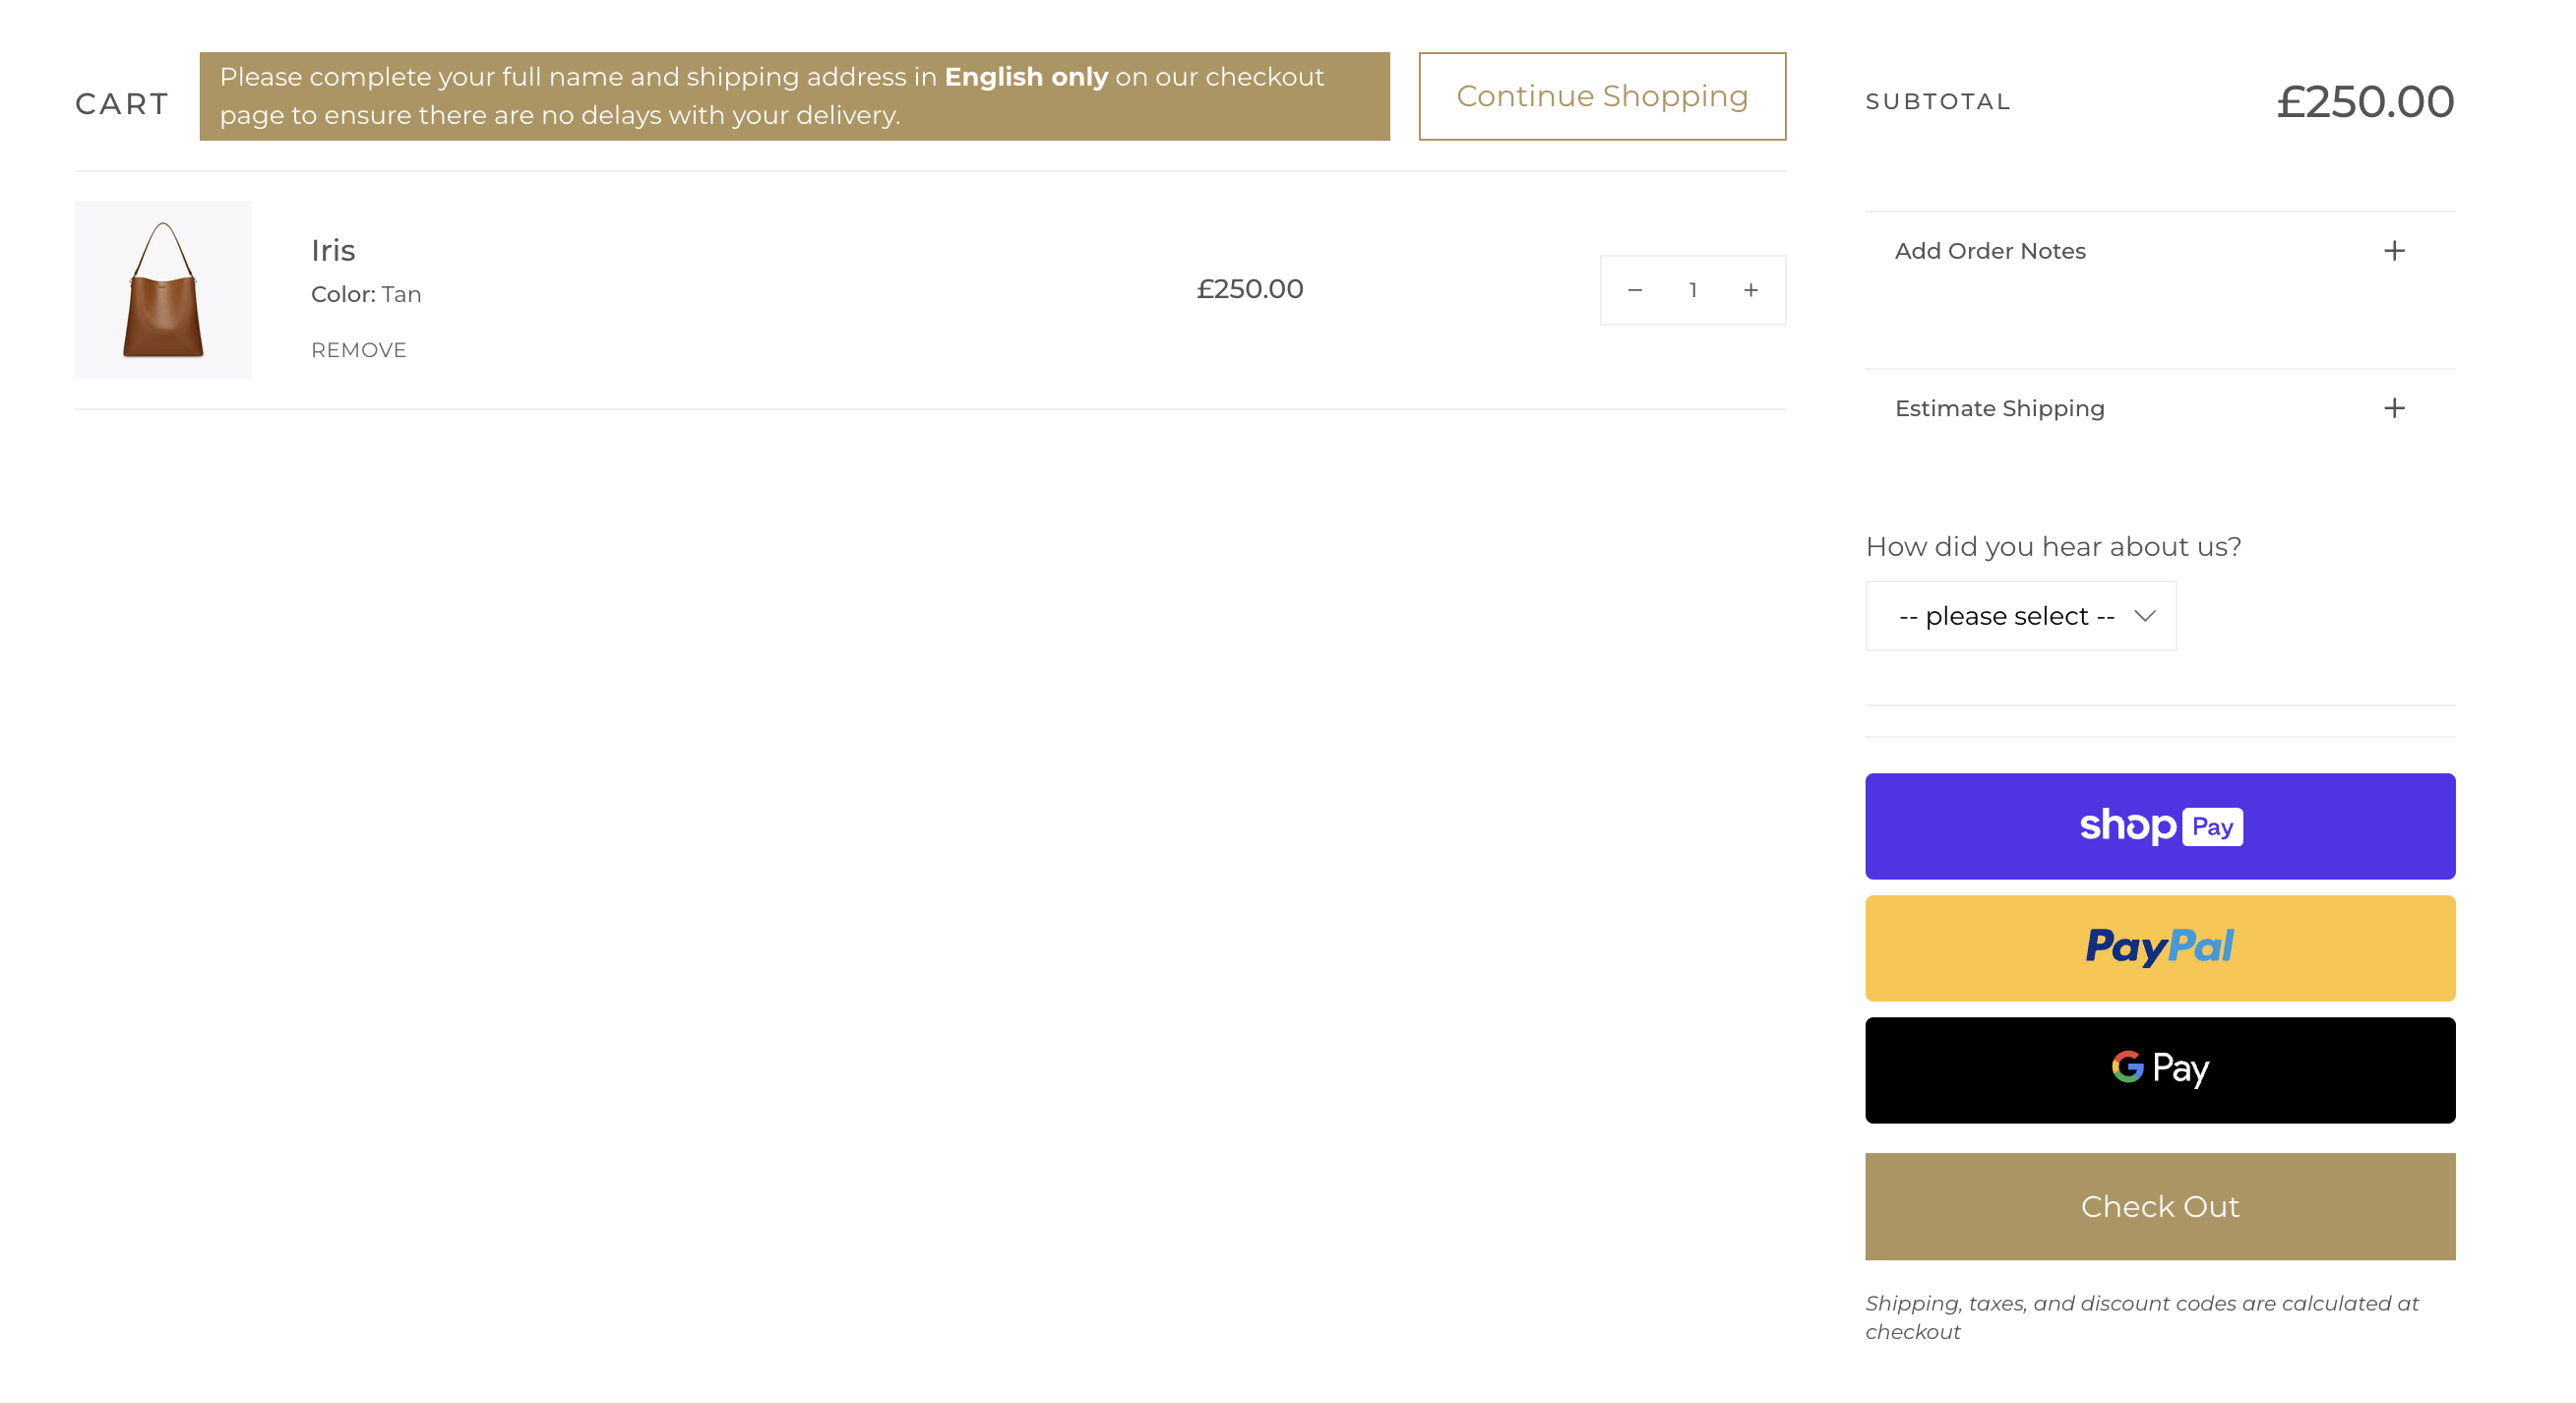2576x1403 pixels.
Task: Click the PayPal logo
Action: point(2158,946)
